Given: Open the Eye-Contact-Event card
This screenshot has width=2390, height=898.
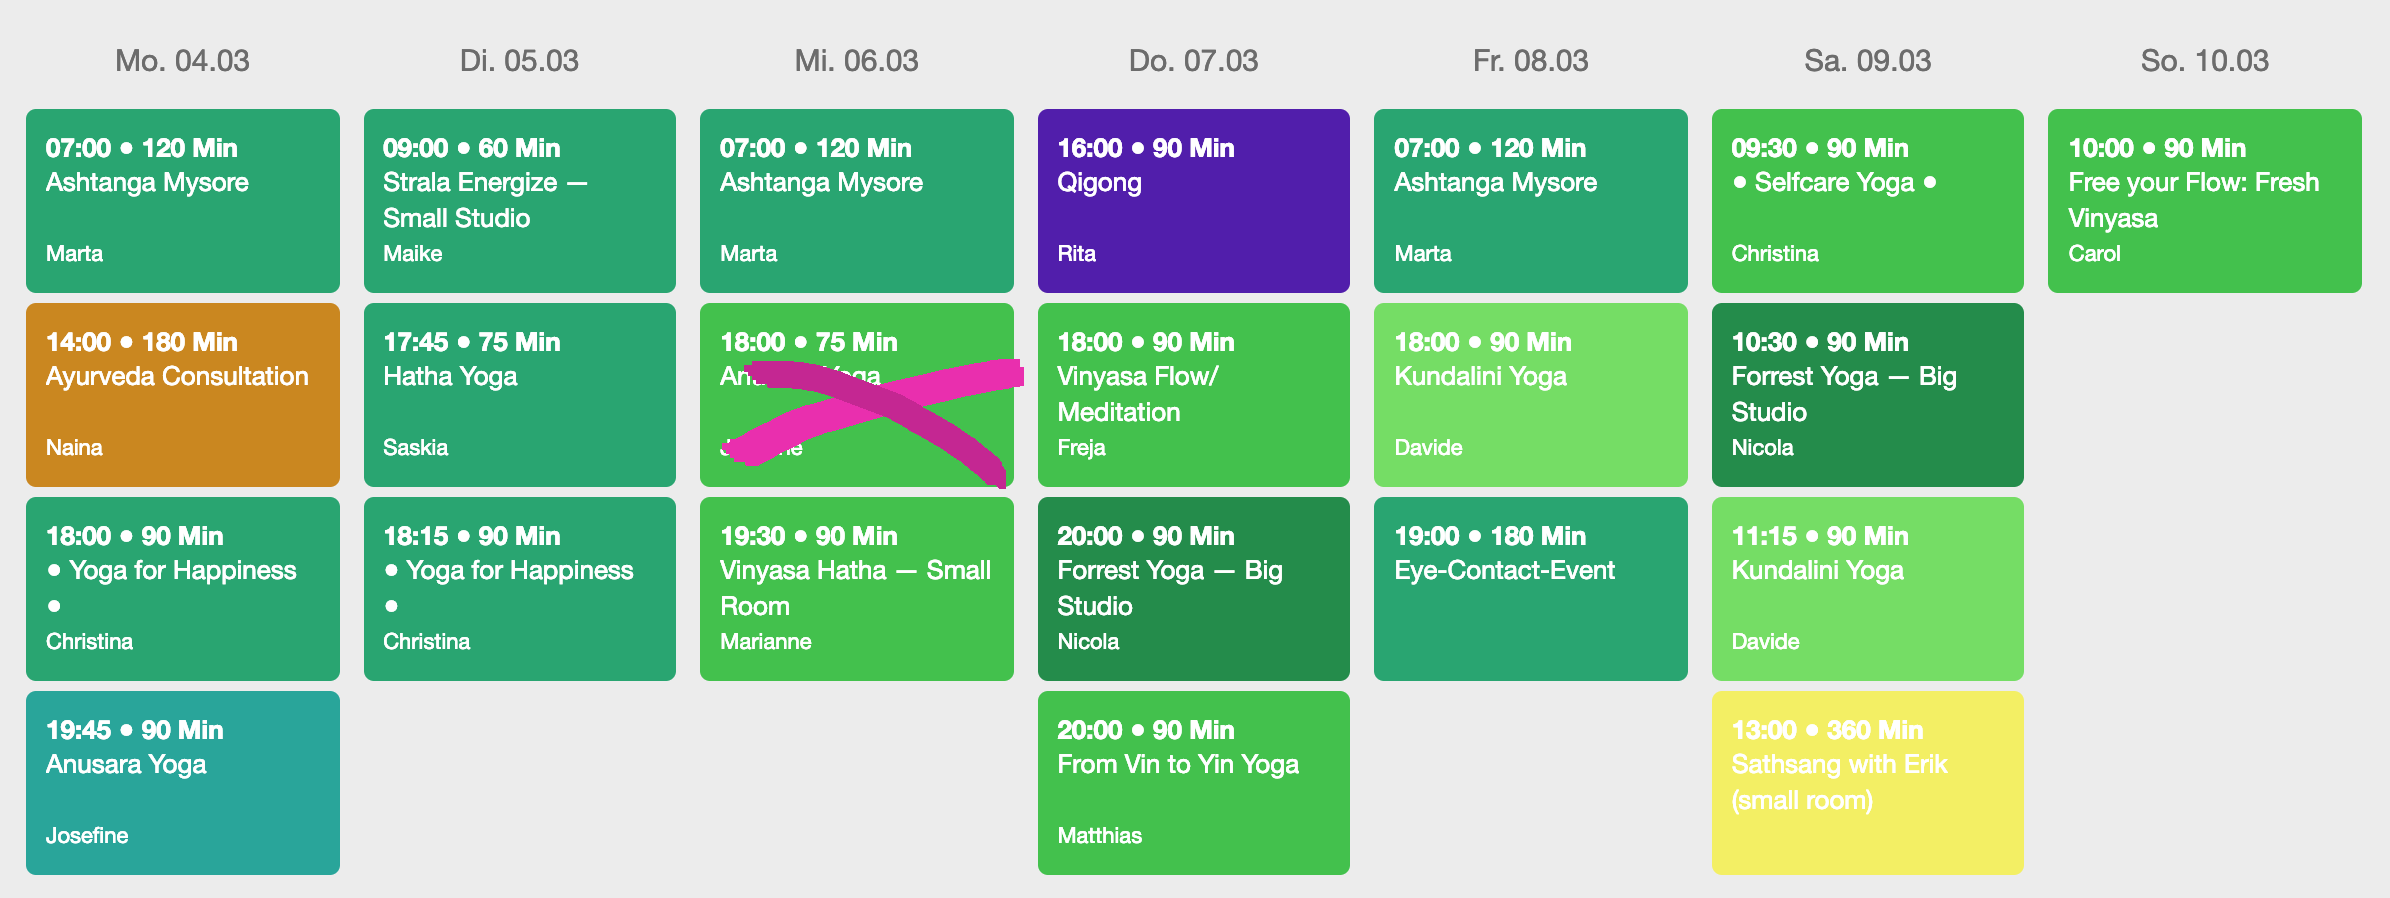Looking at the screenshot, I should (x=1531, y=589).
